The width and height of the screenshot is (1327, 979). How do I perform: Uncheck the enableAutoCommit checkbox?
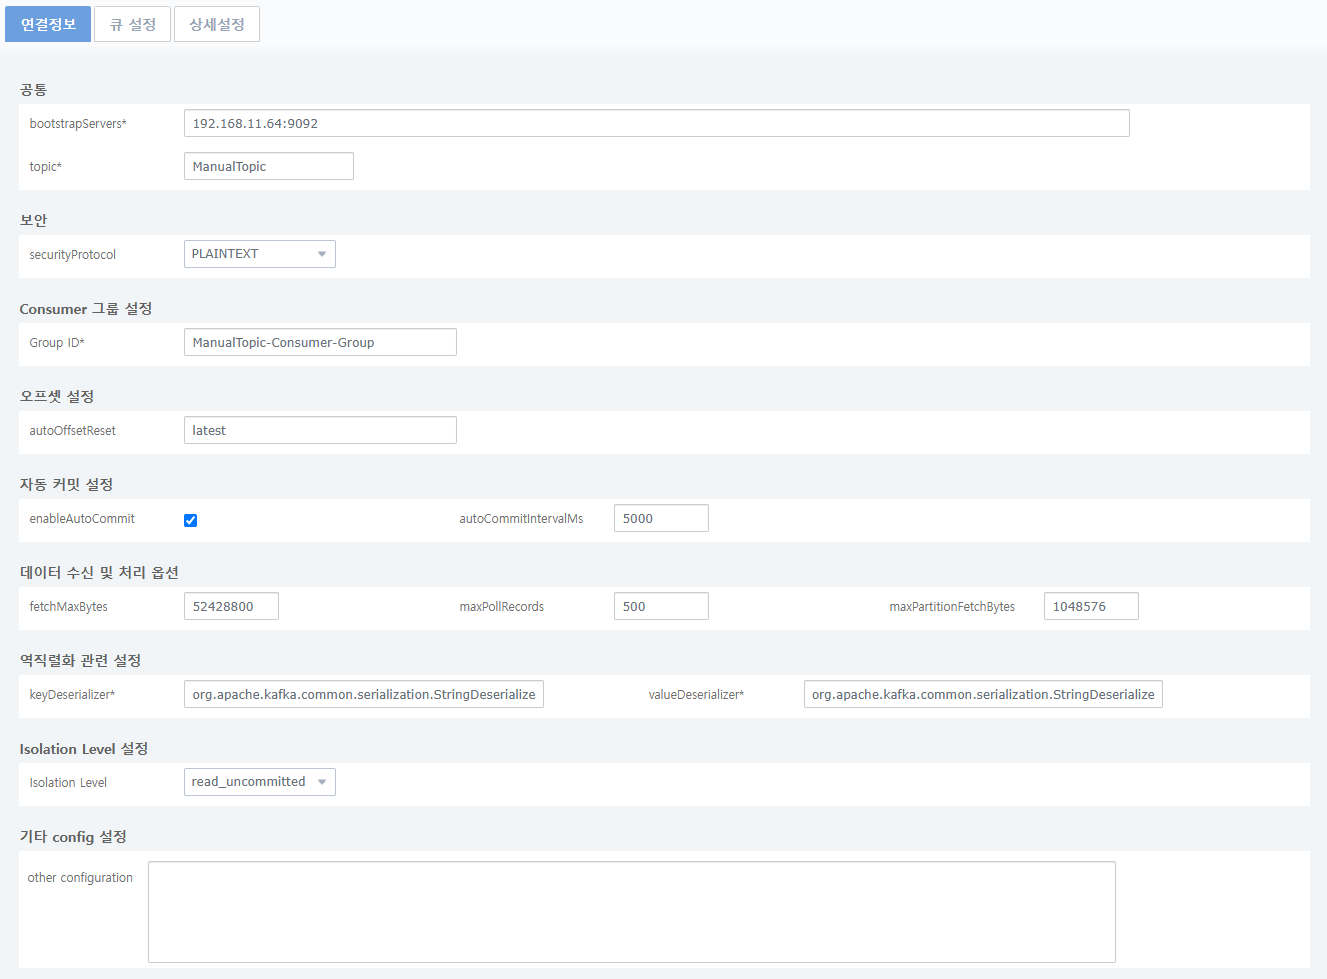pyautogui.click(x=190, y=520)
